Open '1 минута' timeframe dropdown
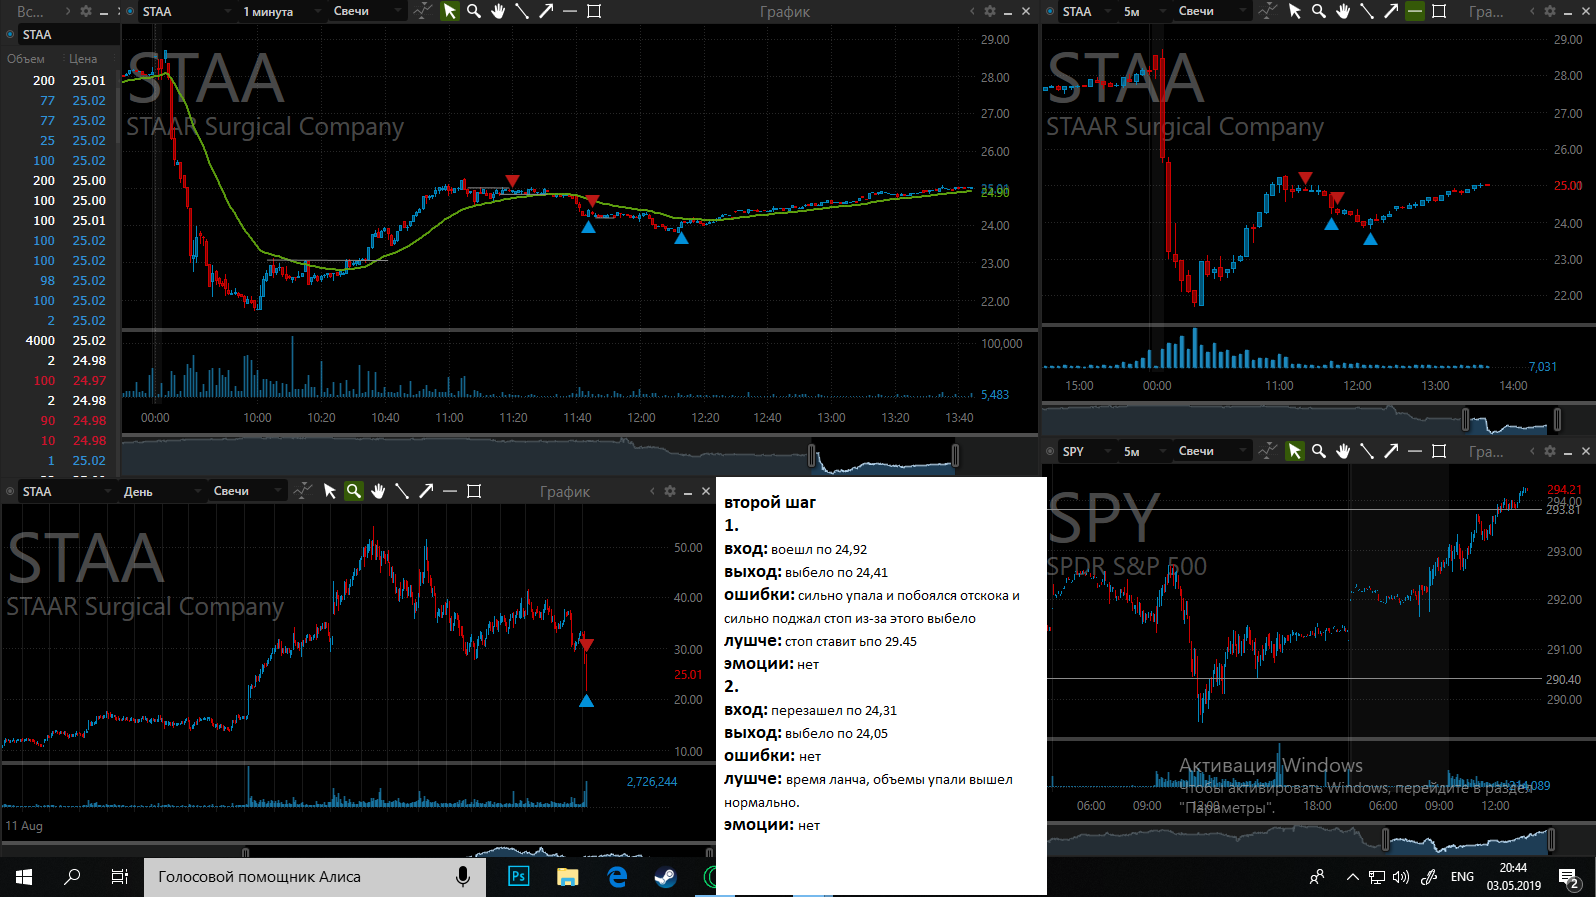The width and height of the screenshot is (1596, 897). (280, 11)
